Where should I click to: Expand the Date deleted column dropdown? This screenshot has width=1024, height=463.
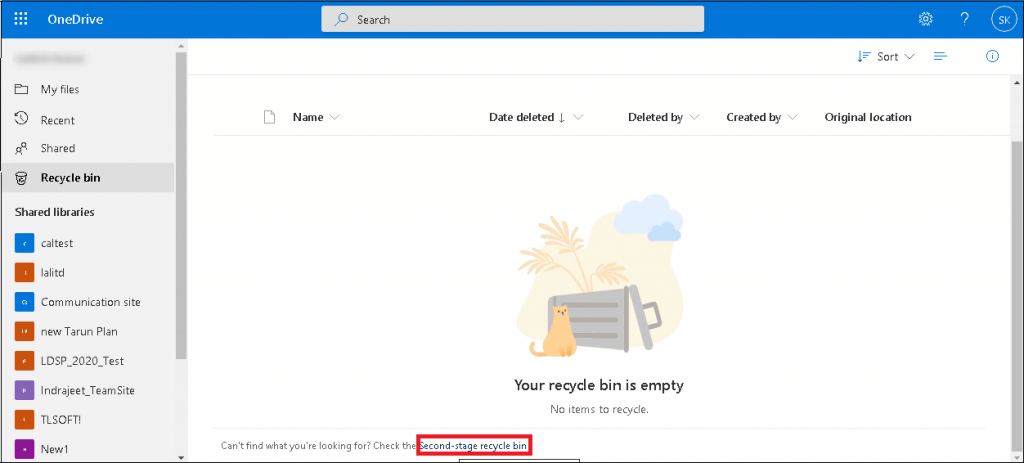pos(578,118)
